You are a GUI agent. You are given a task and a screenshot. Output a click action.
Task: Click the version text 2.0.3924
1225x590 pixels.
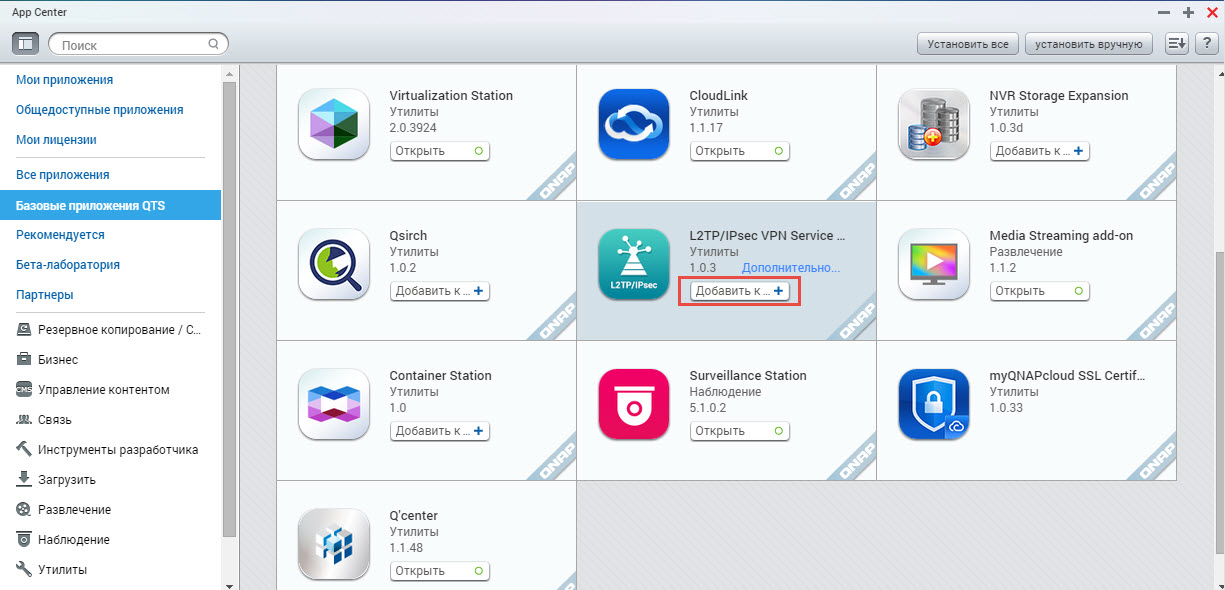(x=413, y=128)
